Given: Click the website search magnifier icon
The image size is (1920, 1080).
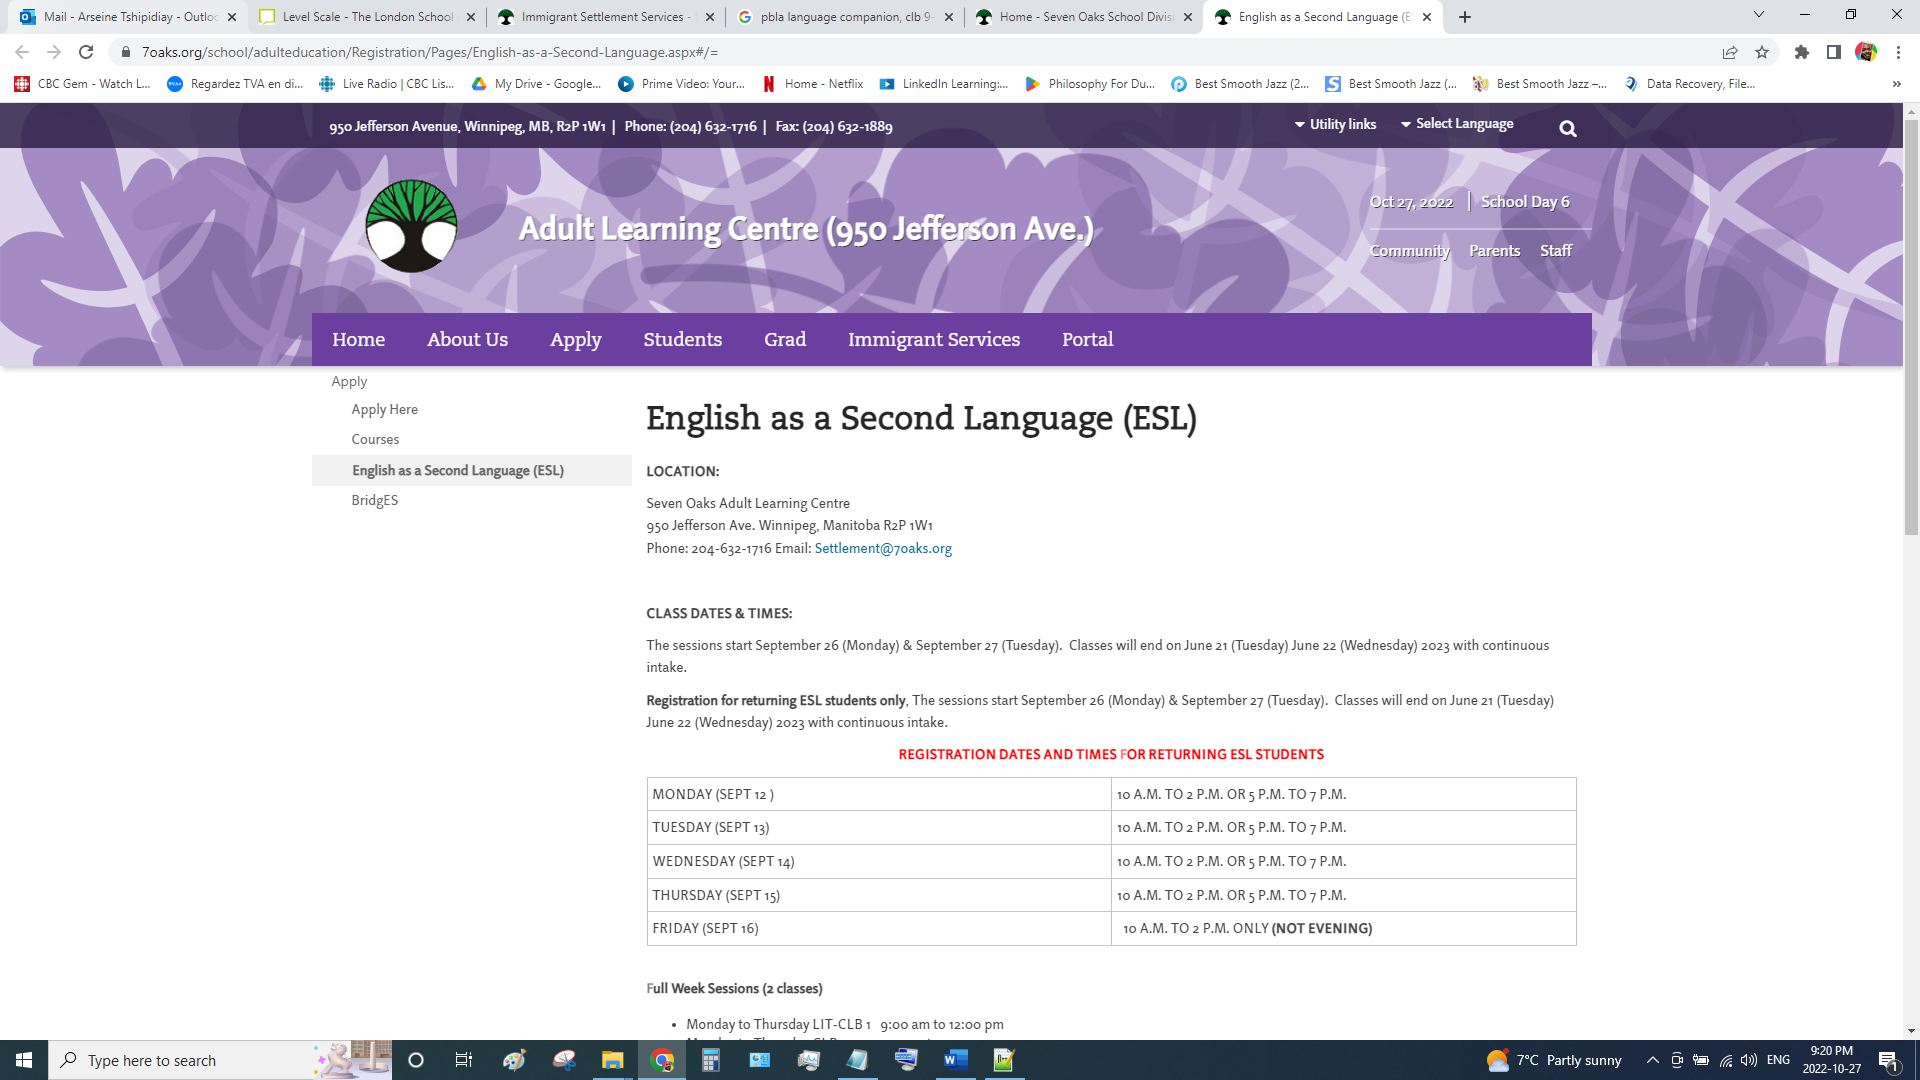Looking at the screenshot, I should [1567, 128].
